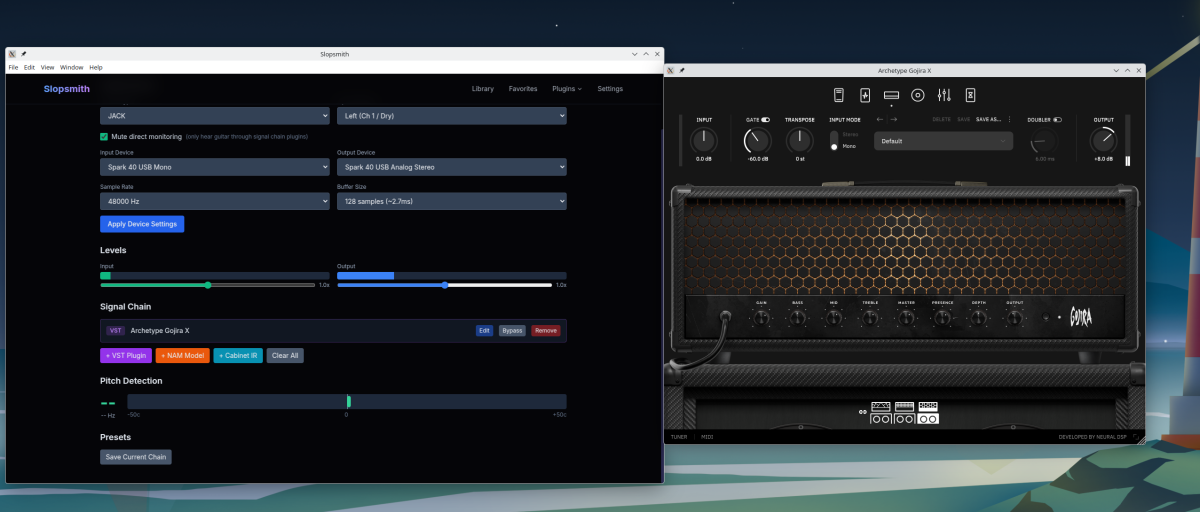The width and height of the screenshot is (1200, 512).
Task: Select the amp head section icon
Action: tap(892, 95)
